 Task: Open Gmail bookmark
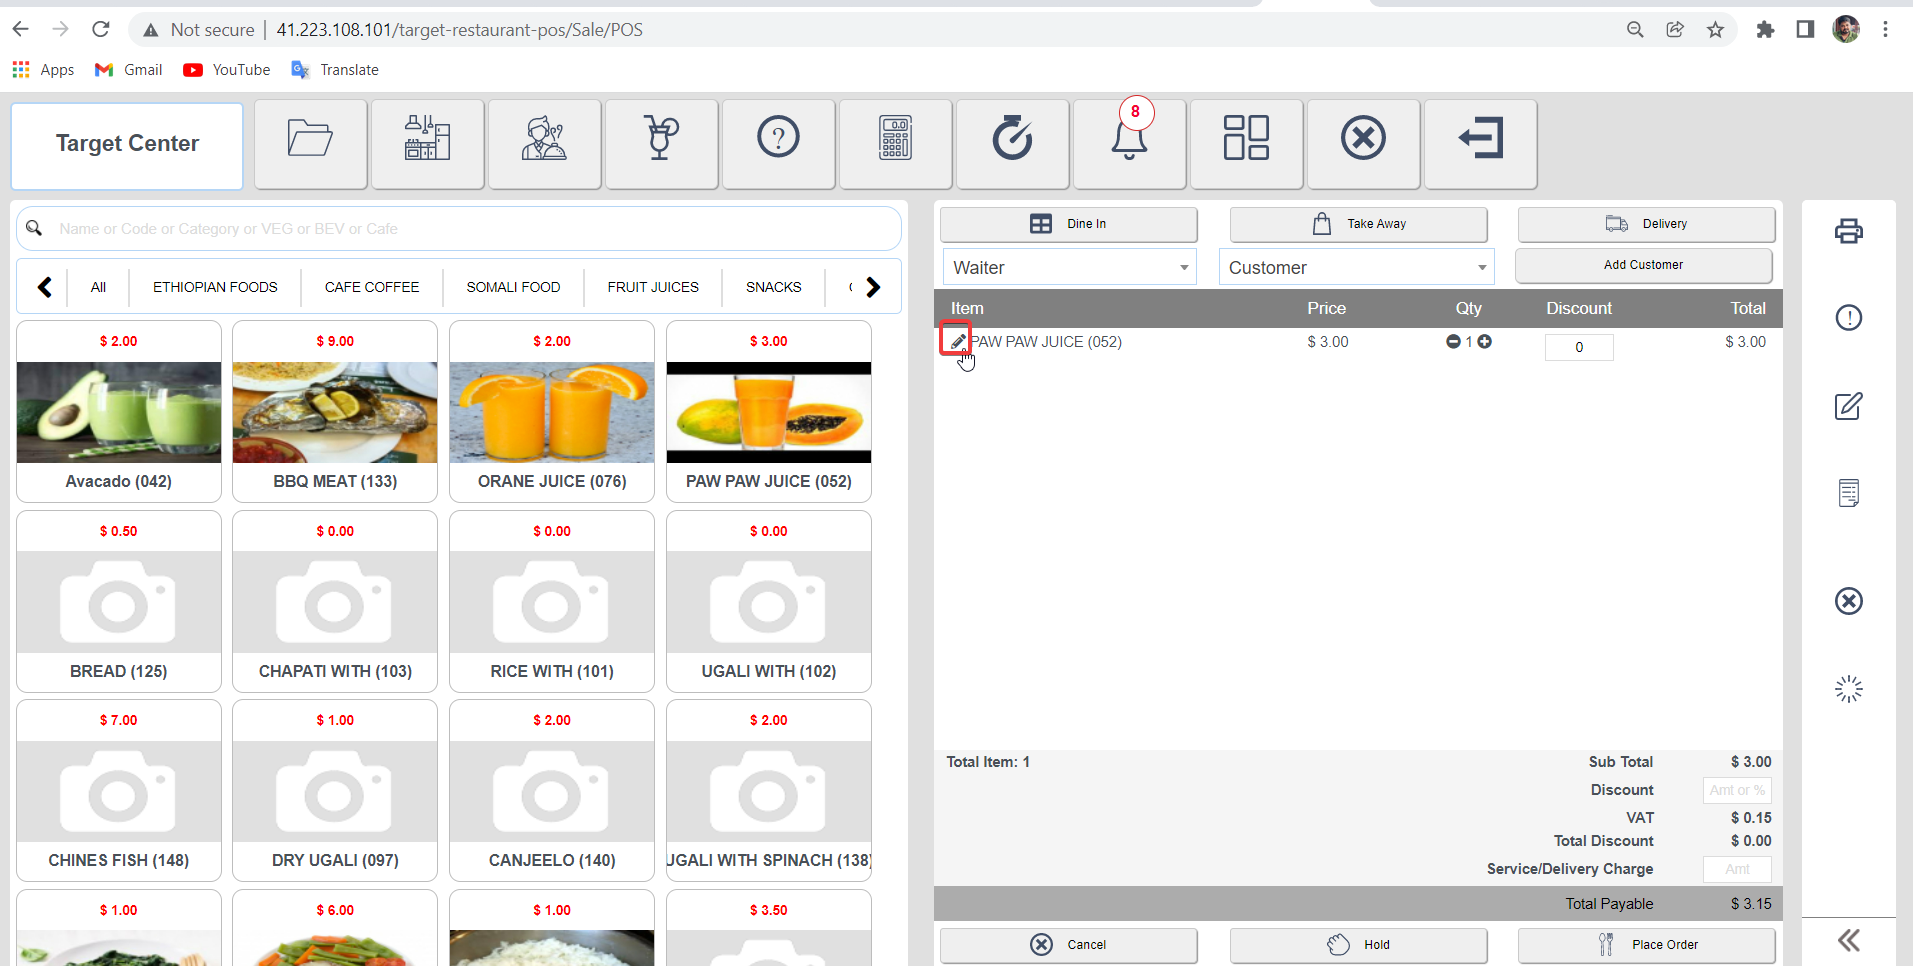pyautogui.click(x=129, y=70)
